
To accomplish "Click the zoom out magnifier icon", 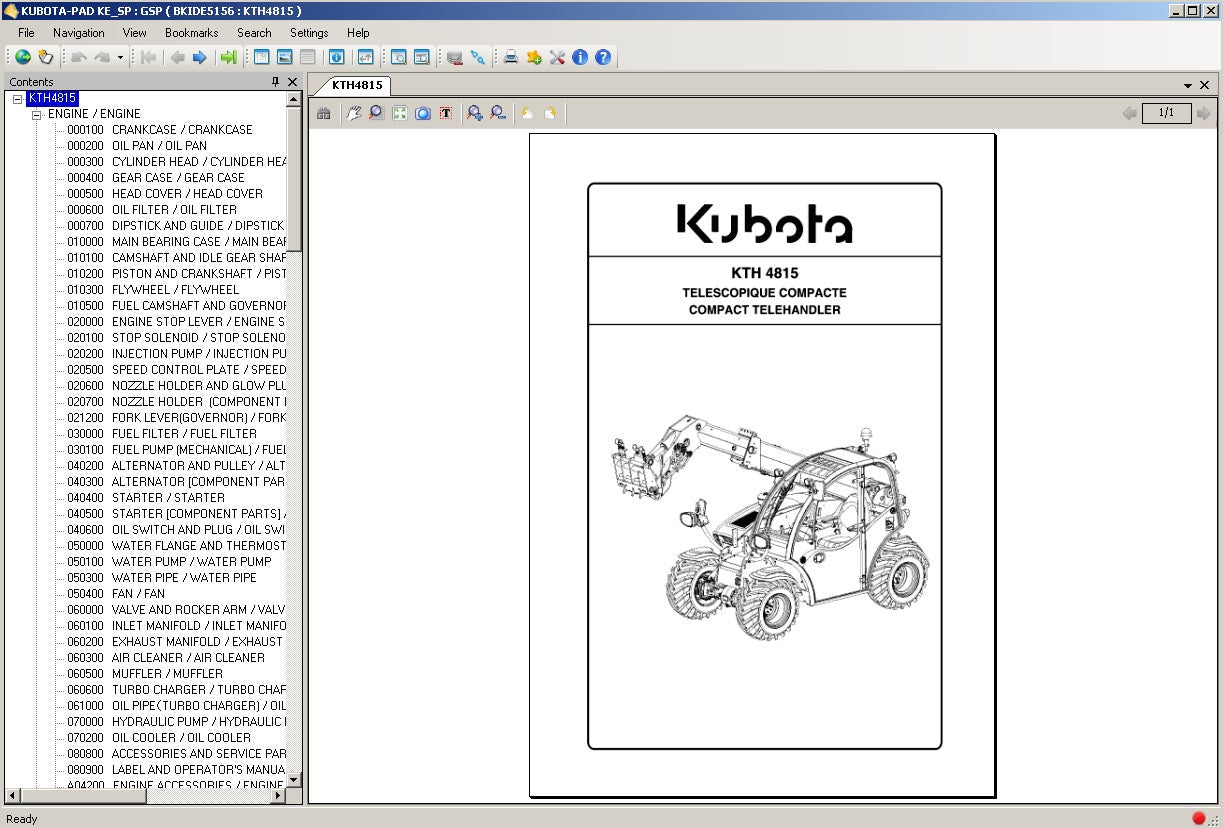I will point(497,114).
